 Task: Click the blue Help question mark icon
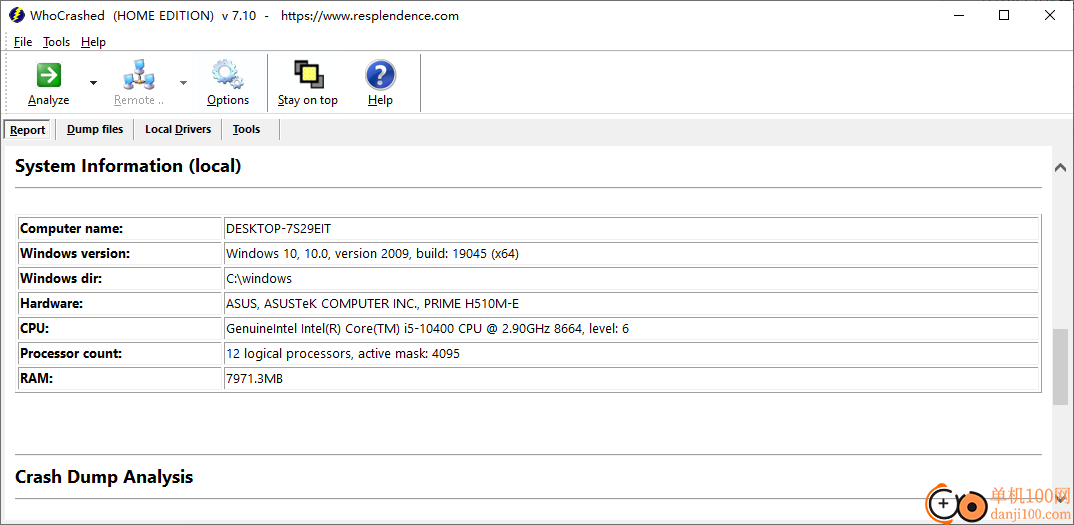pos(380,75)
